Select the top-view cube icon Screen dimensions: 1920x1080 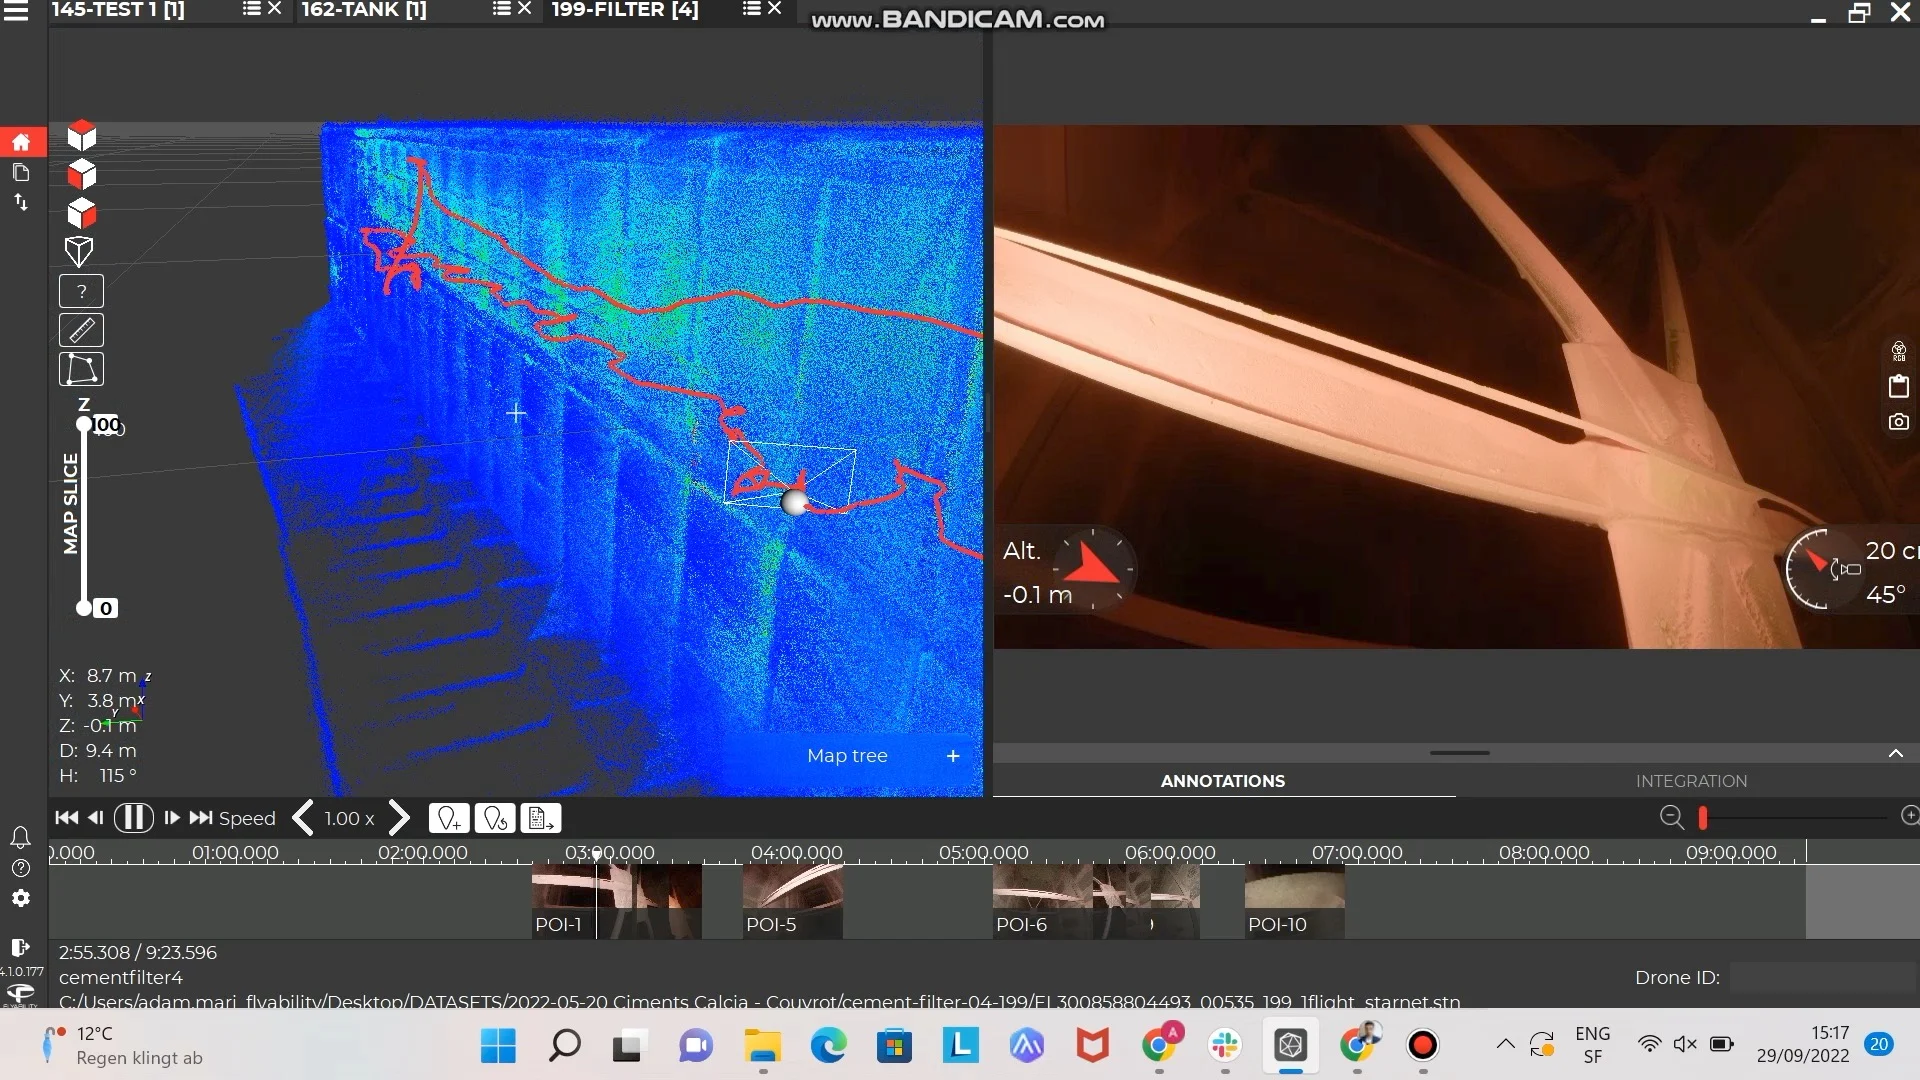(x=81, y=136)
